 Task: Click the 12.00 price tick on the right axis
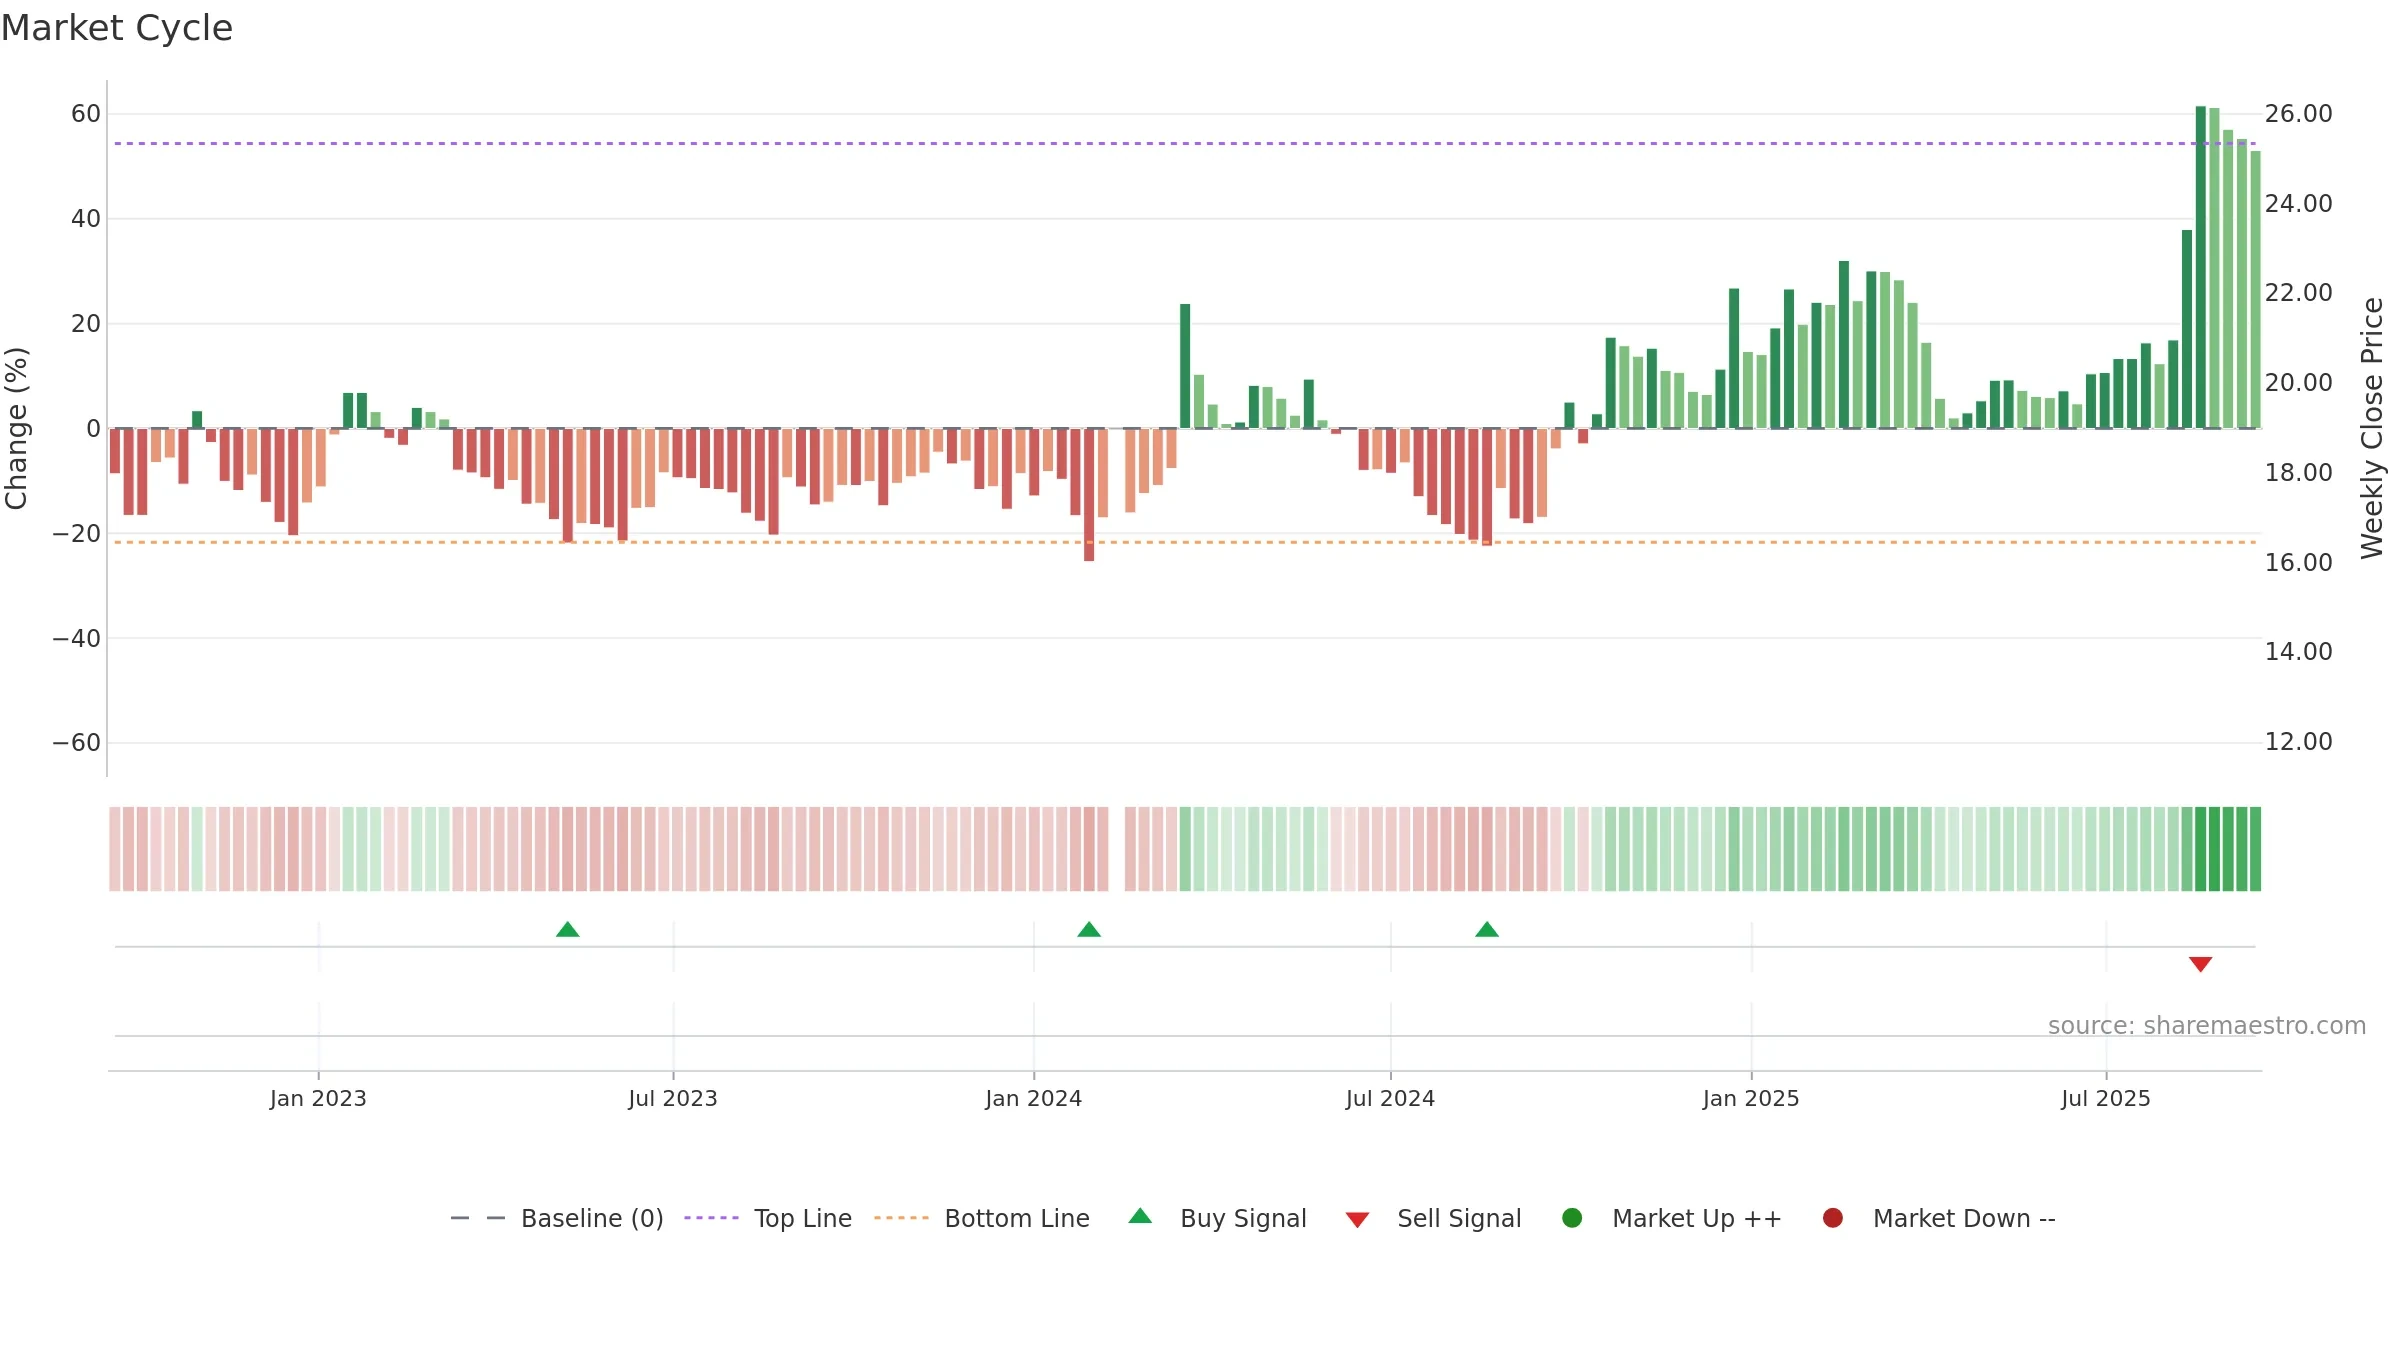pyautogui.click(x=2299, y=742)
